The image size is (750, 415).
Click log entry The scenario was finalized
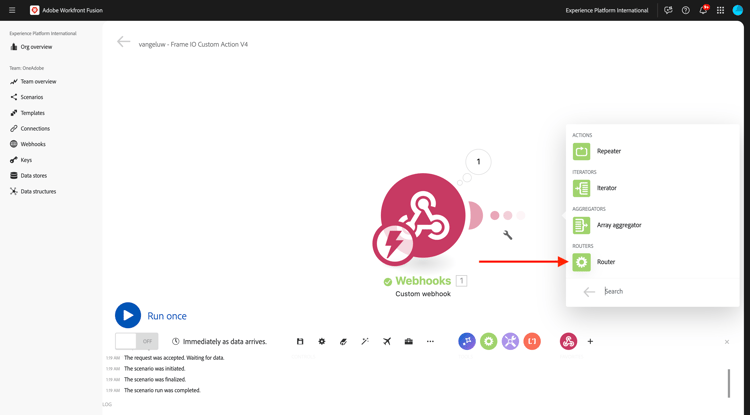click(155, 380)
